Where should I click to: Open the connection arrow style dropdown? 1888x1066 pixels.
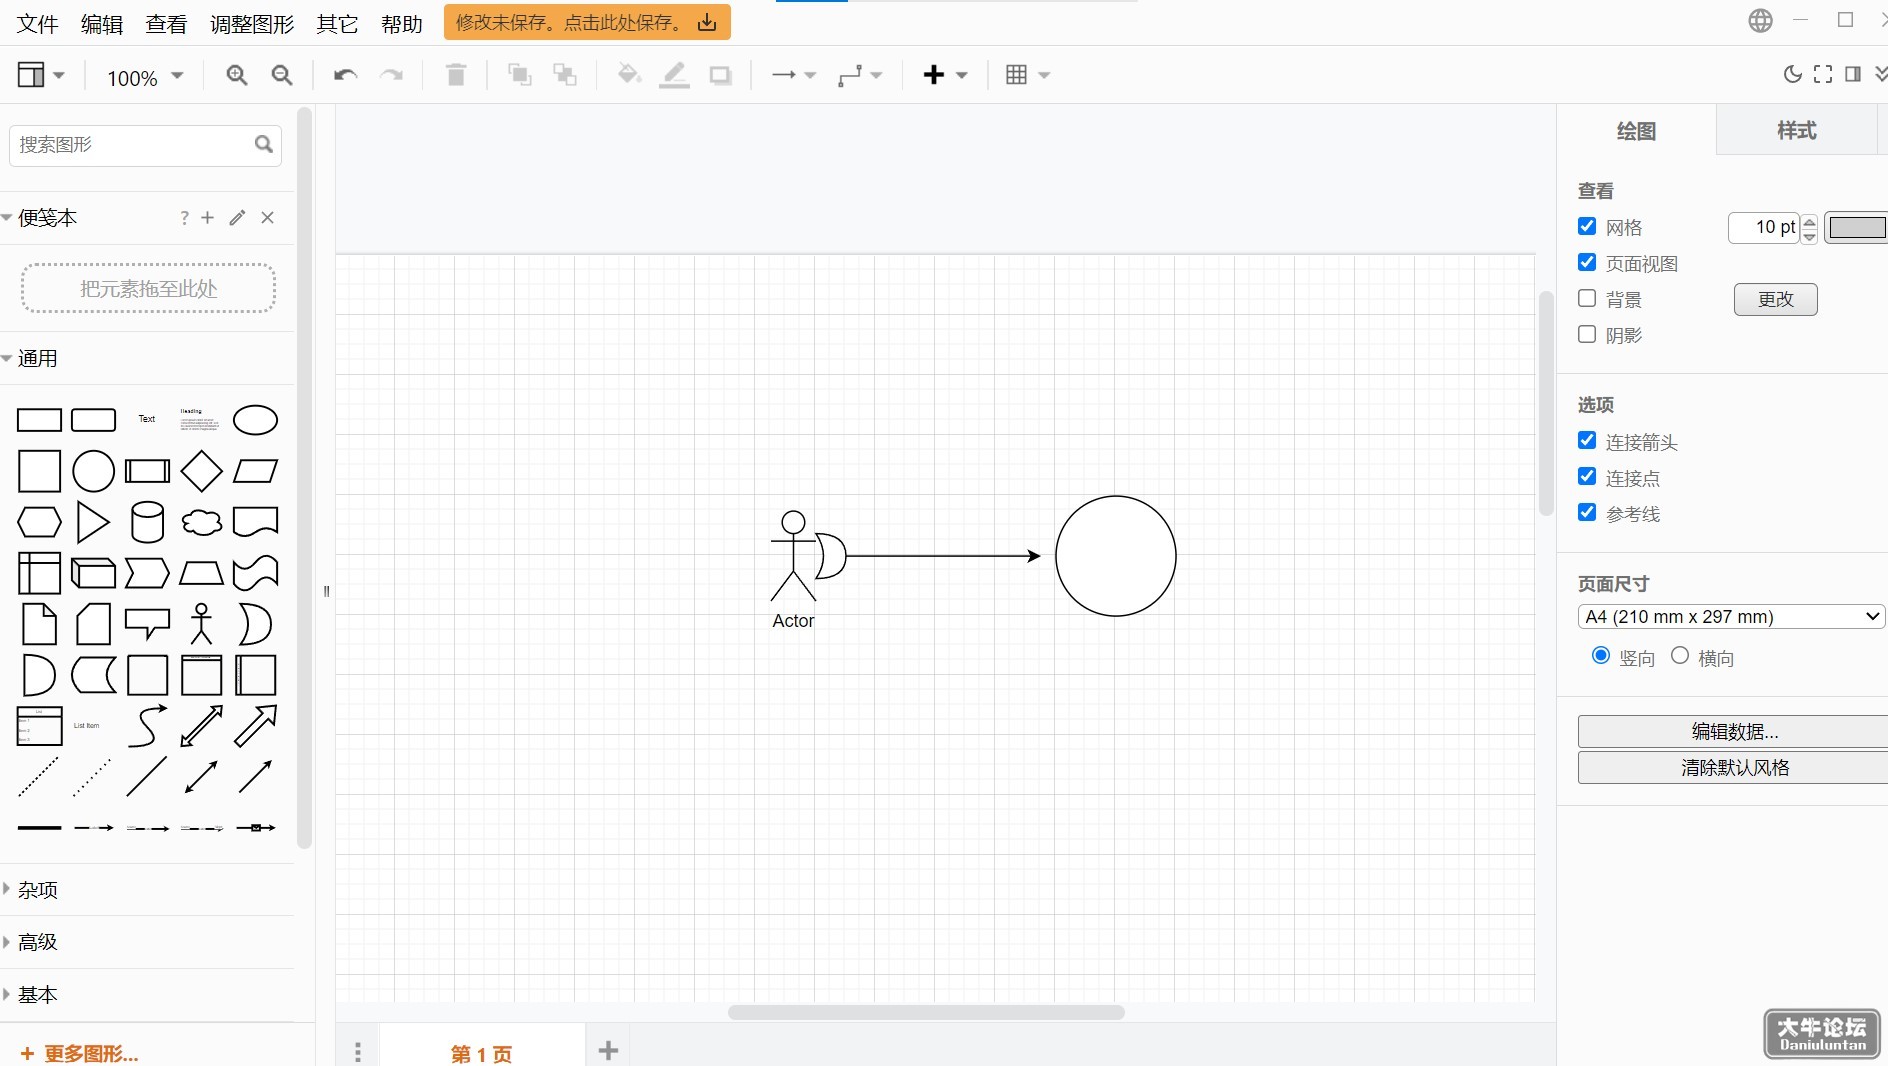click(x=794, y=75)
